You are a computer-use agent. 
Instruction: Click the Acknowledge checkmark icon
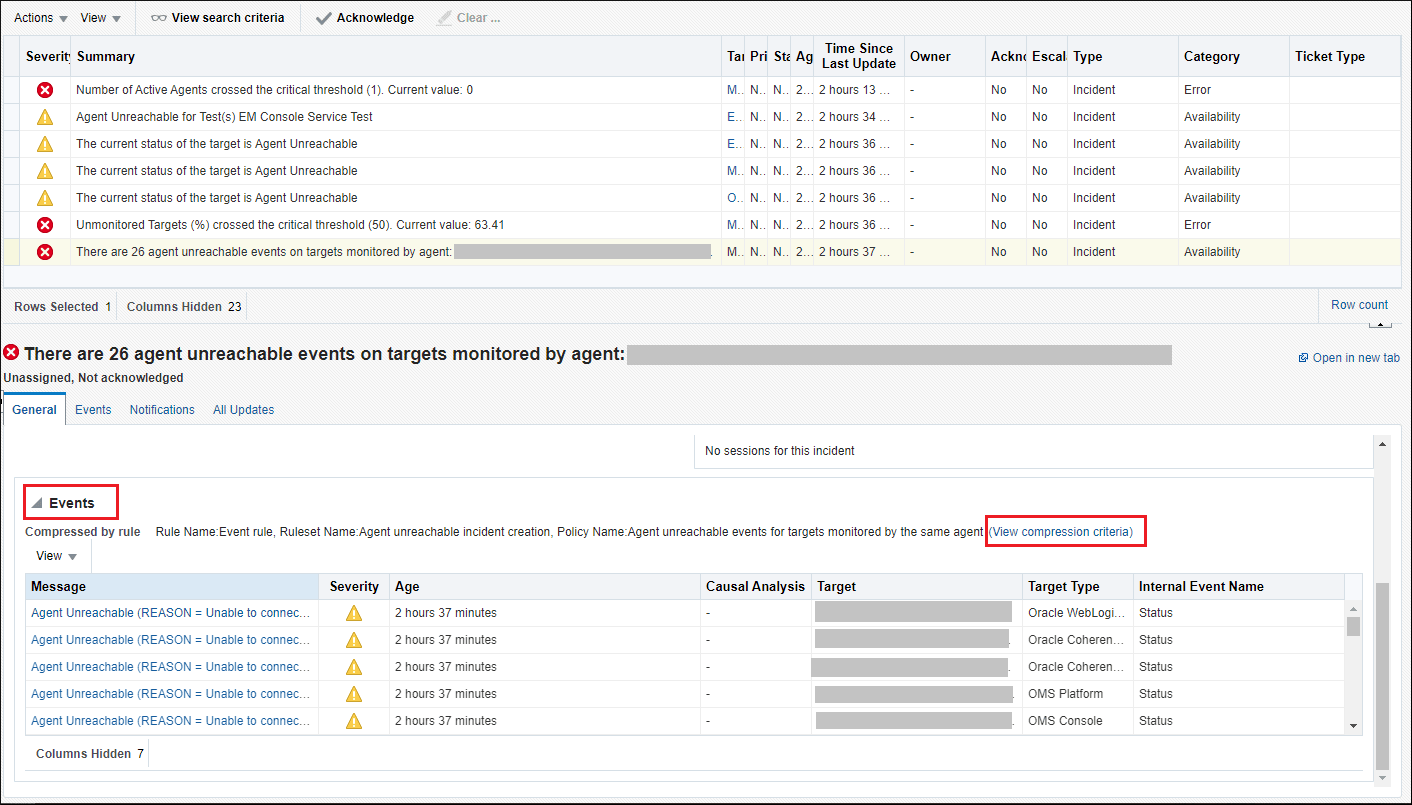click(323, 18)
